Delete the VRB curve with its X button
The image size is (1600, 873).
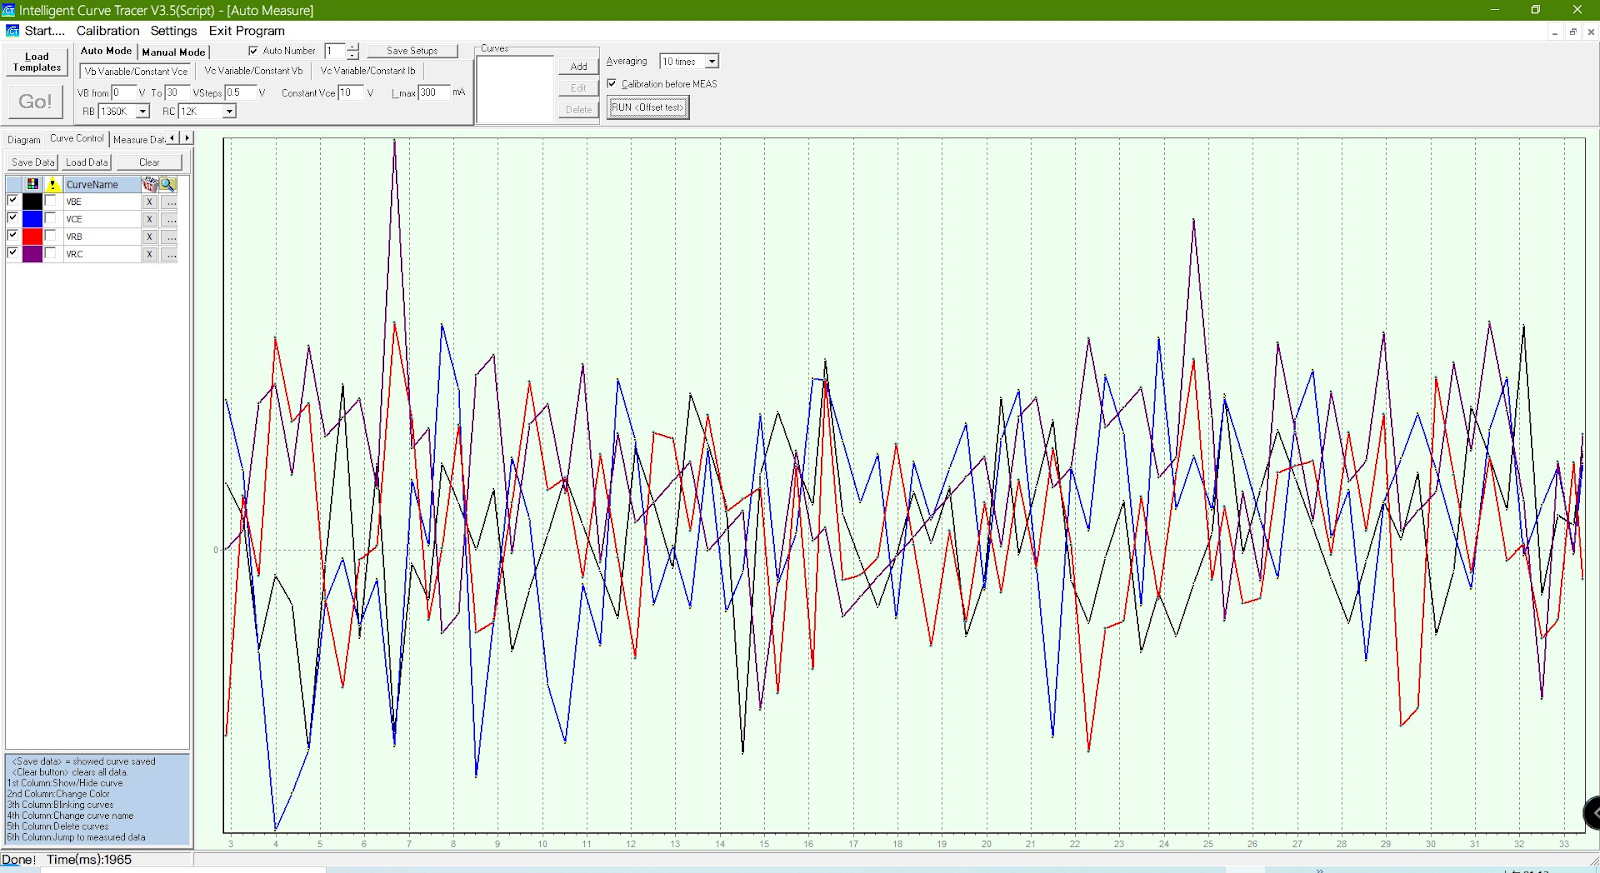[x=150, y=237]
